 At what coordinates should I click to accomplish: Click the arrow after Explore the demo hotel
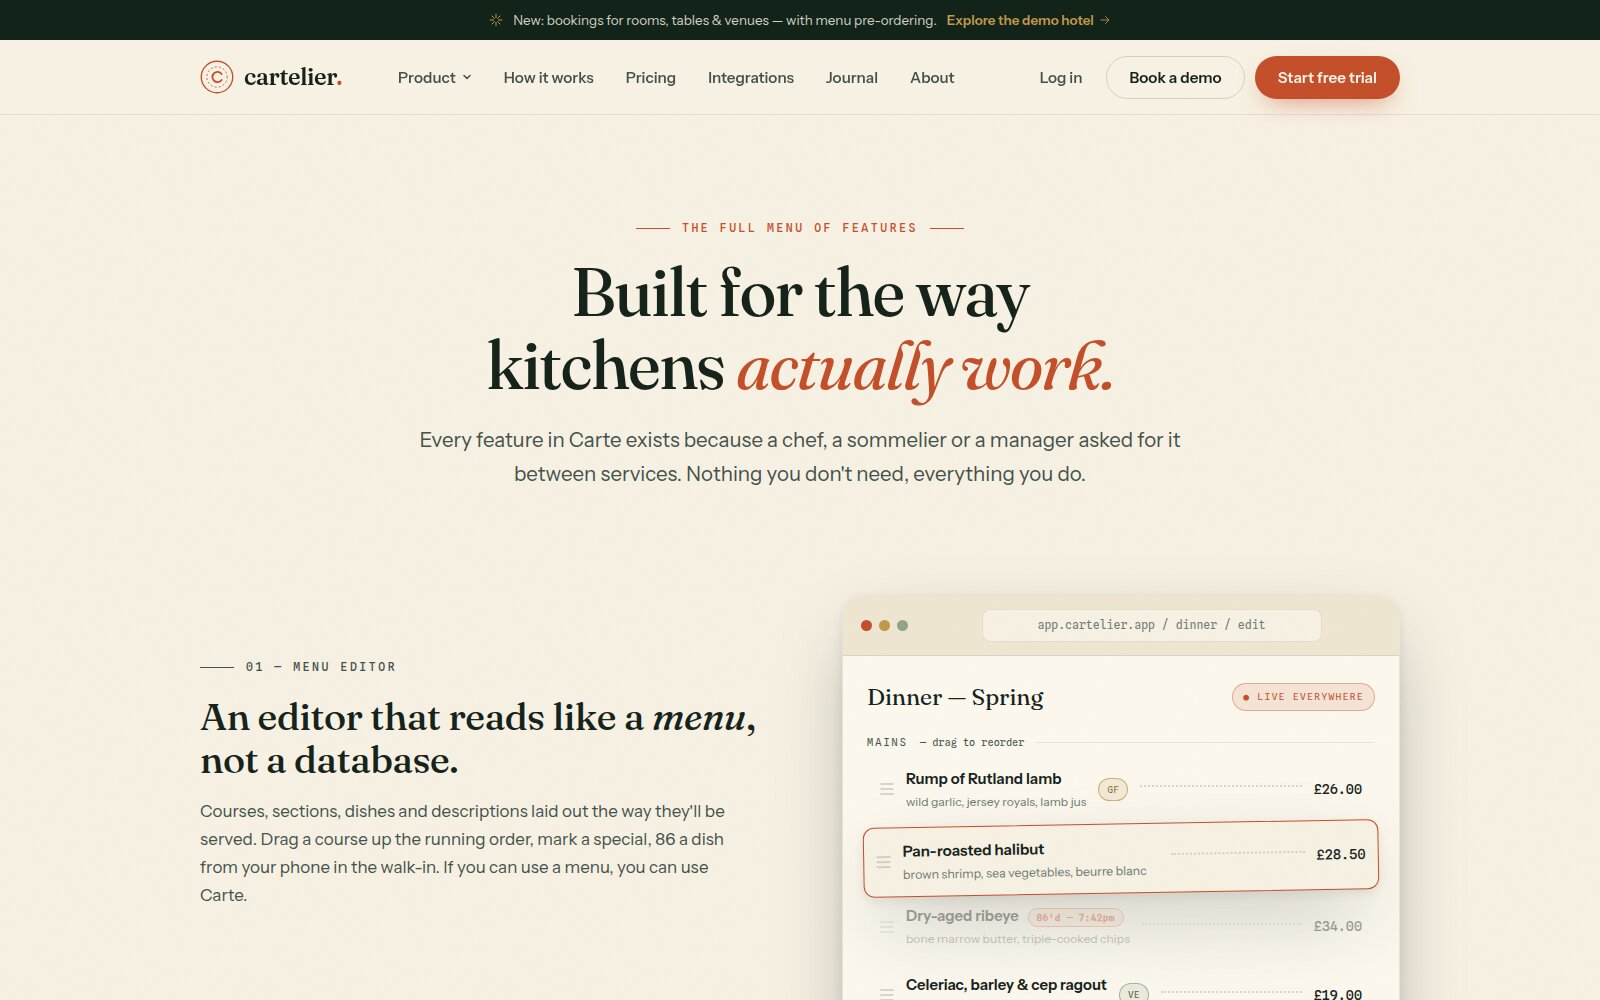click(x=1105, y=20)
